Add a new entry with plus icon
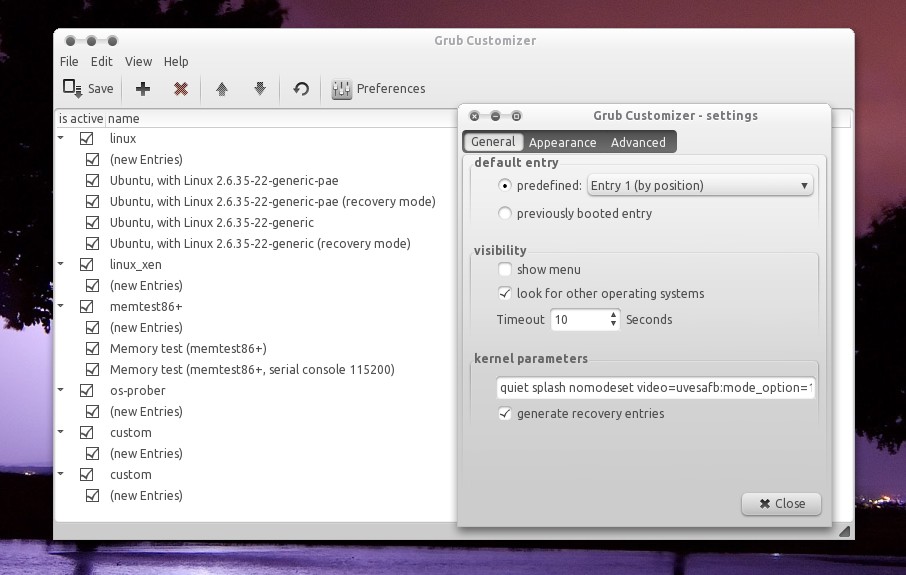The image size is (906, 575). 143,89
